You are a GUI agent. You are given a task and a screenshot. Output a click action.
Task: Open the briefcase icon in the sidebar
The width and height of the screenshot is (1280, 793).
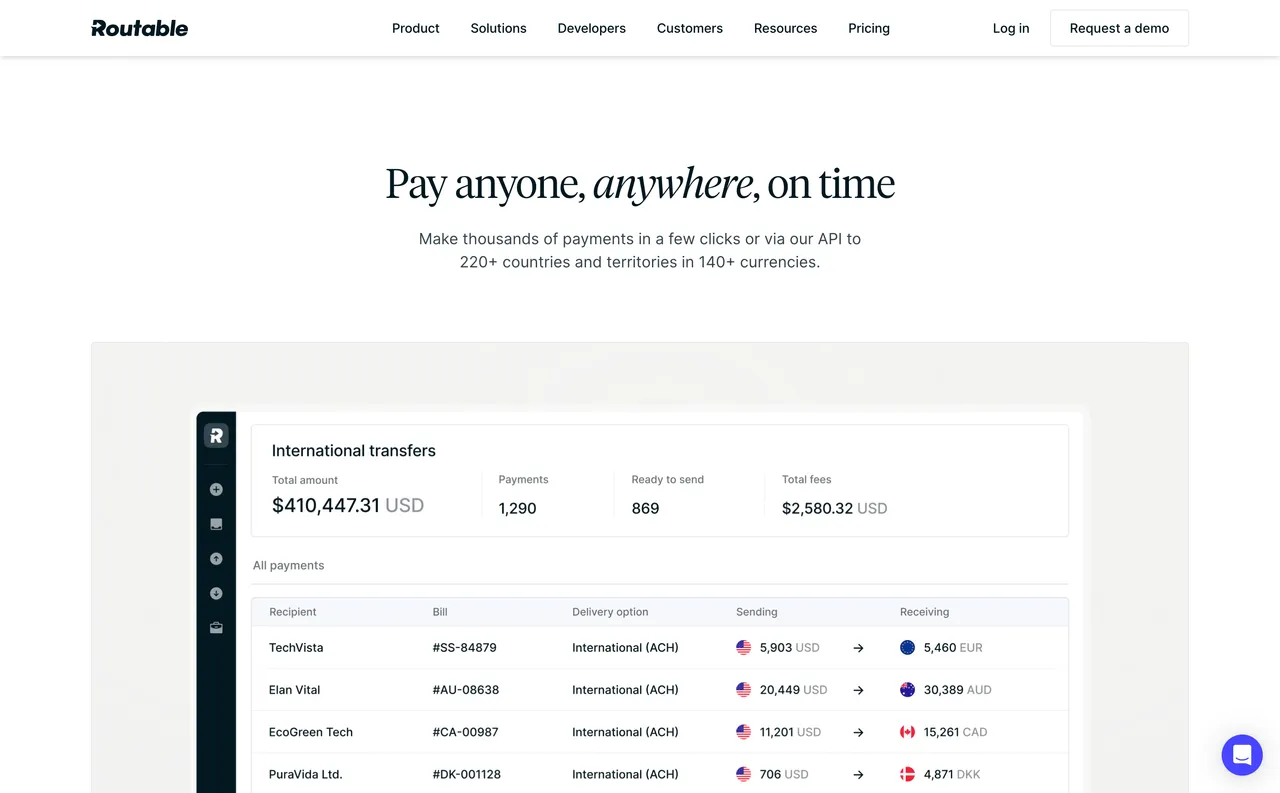[216, 627]
